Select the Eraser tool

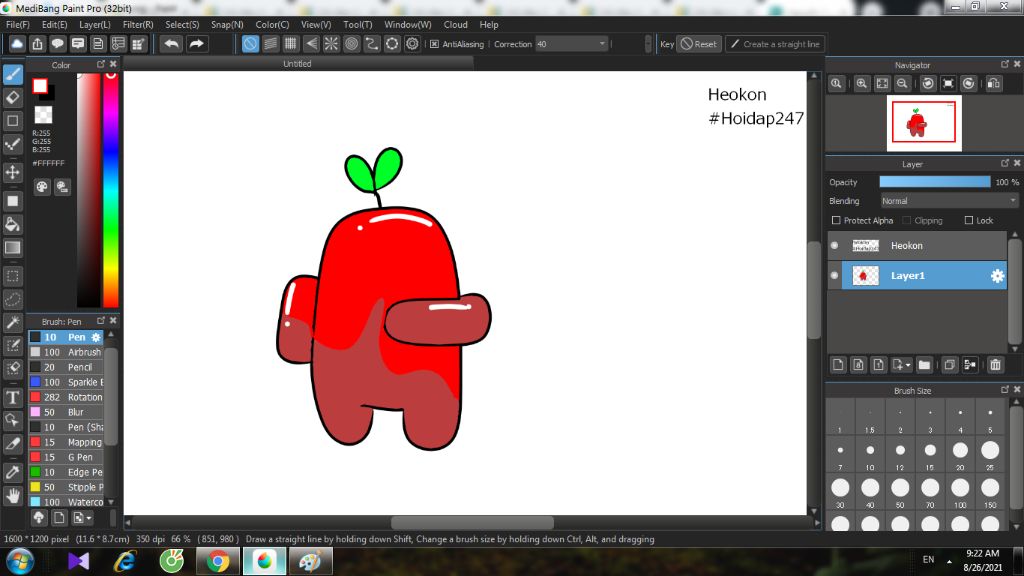pyautogui.click(x=12, y=98)
